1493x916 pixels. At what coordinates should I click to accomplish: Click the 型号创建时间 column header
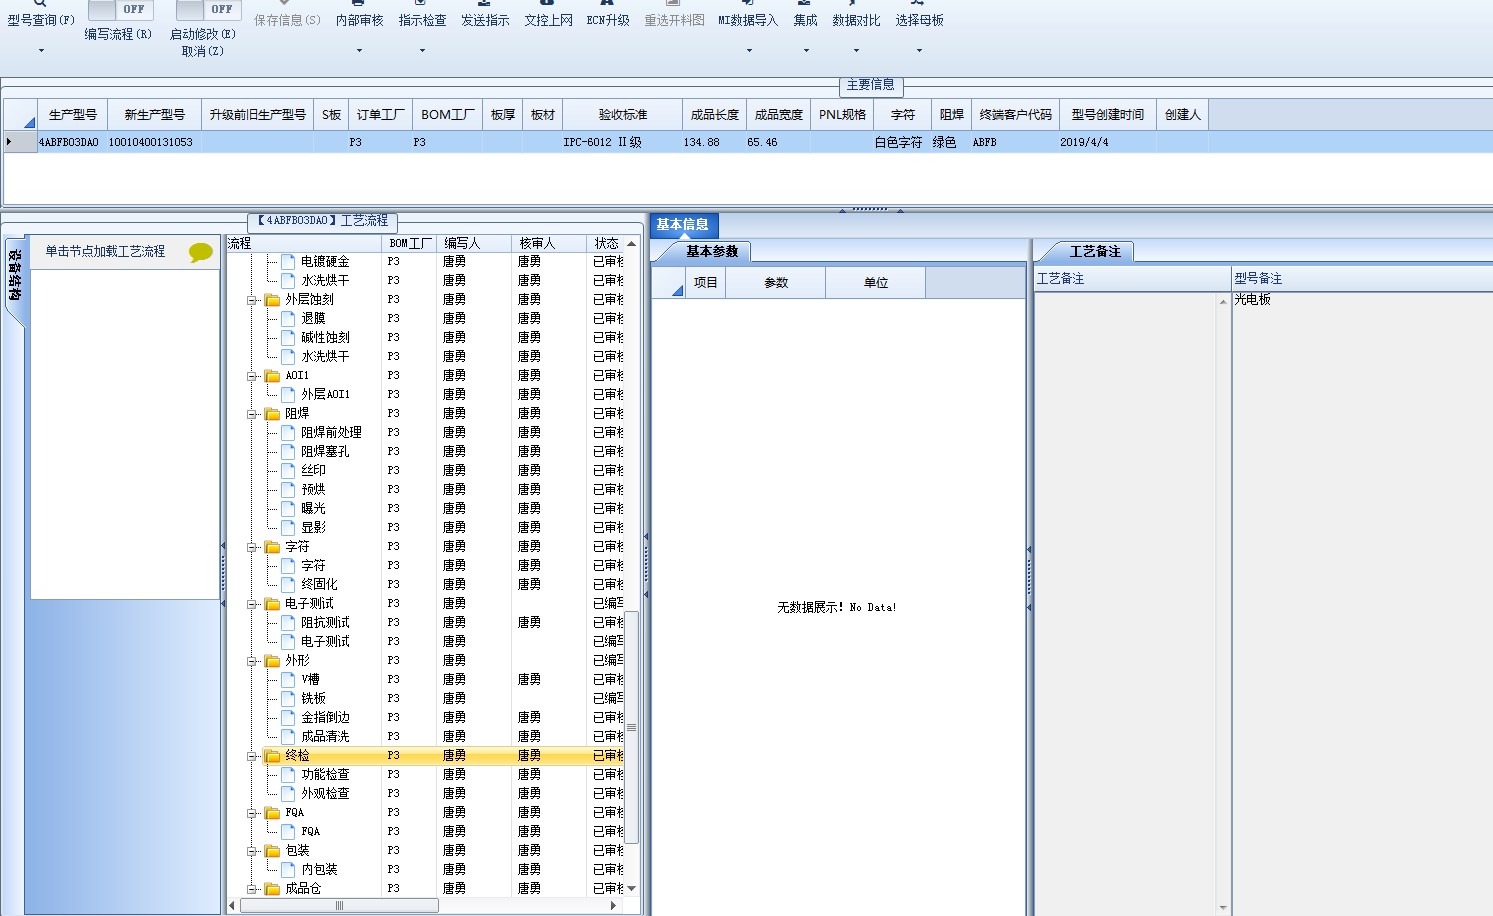(1107, 115)
